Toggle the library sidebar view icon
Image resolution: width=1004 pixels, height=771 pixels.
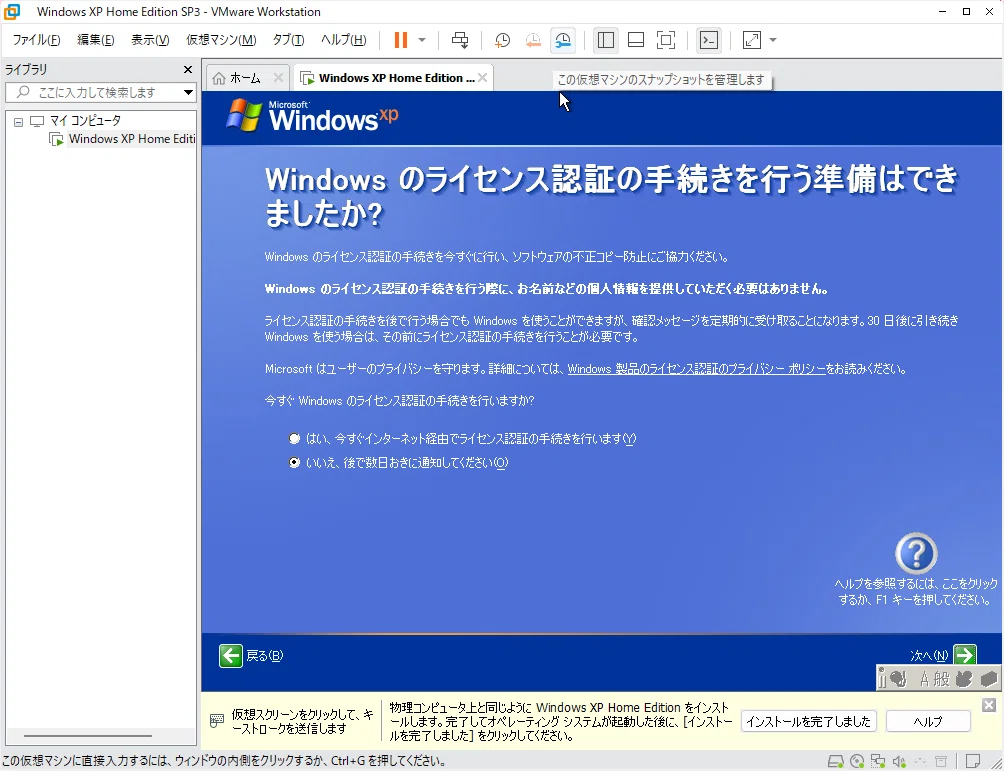[606, 40]
